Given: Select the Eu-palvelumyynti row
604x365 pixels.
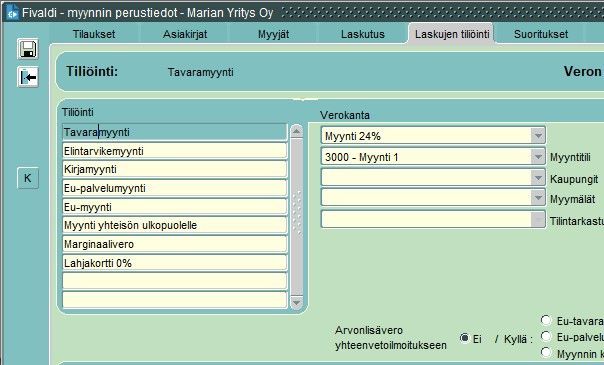Looking at the screenshot, I should click(174, 188).
